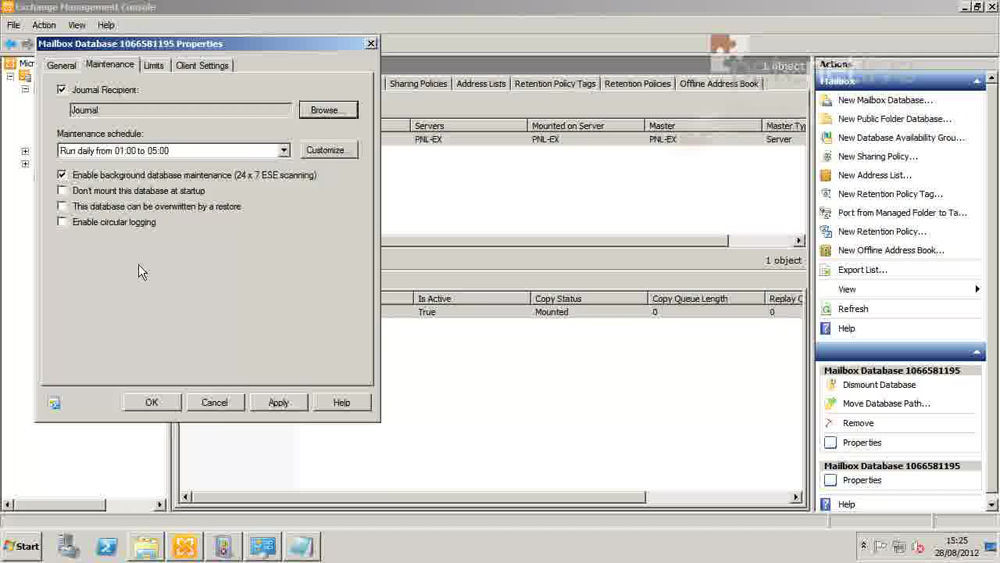Click the New Database Availability Group icon

point(826,138)
